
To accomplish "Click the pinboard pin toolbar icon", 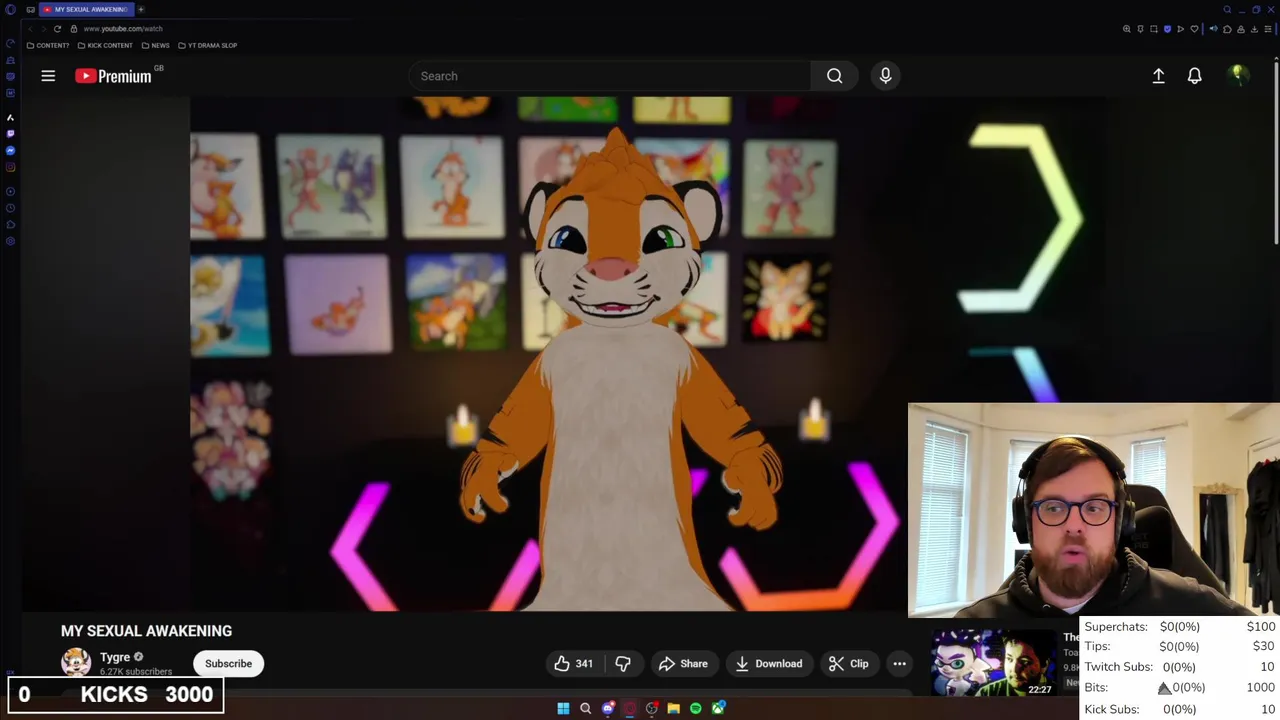I will [x=1140, y=29].
